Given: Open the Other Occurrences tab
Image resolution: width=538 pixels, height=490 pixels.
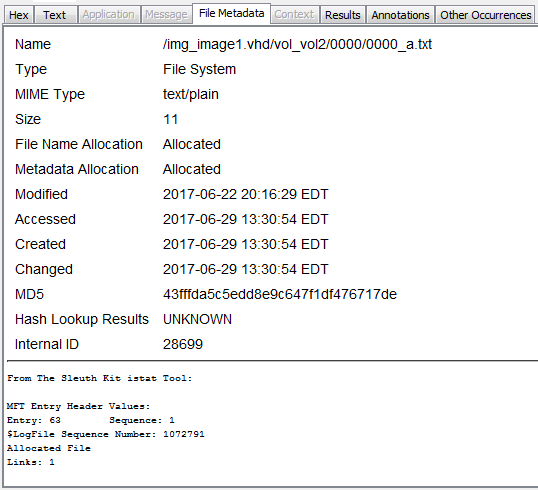Looking at the screenshot, I should (486, 15).
